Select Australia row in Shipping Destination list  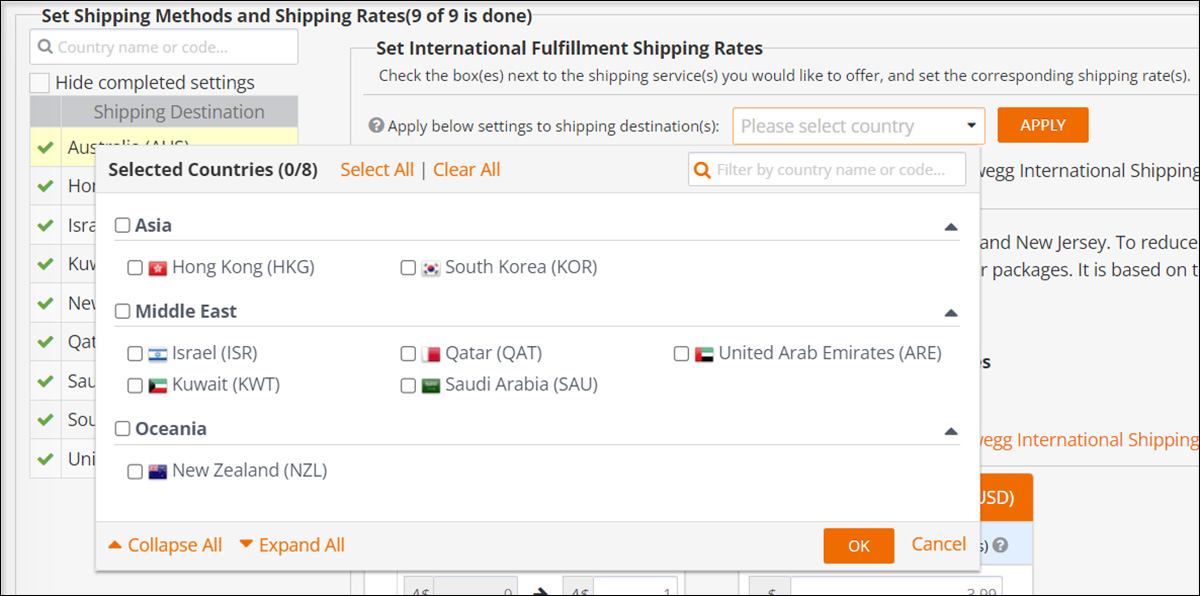click(x=164, y=147)
